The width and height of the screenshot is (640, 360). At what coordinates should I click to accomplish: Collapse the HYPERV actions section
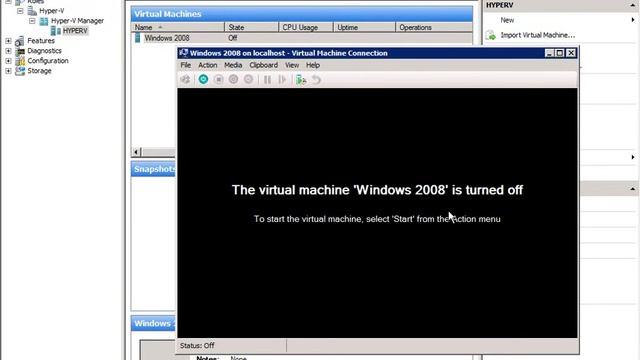[x=633, y=5]
